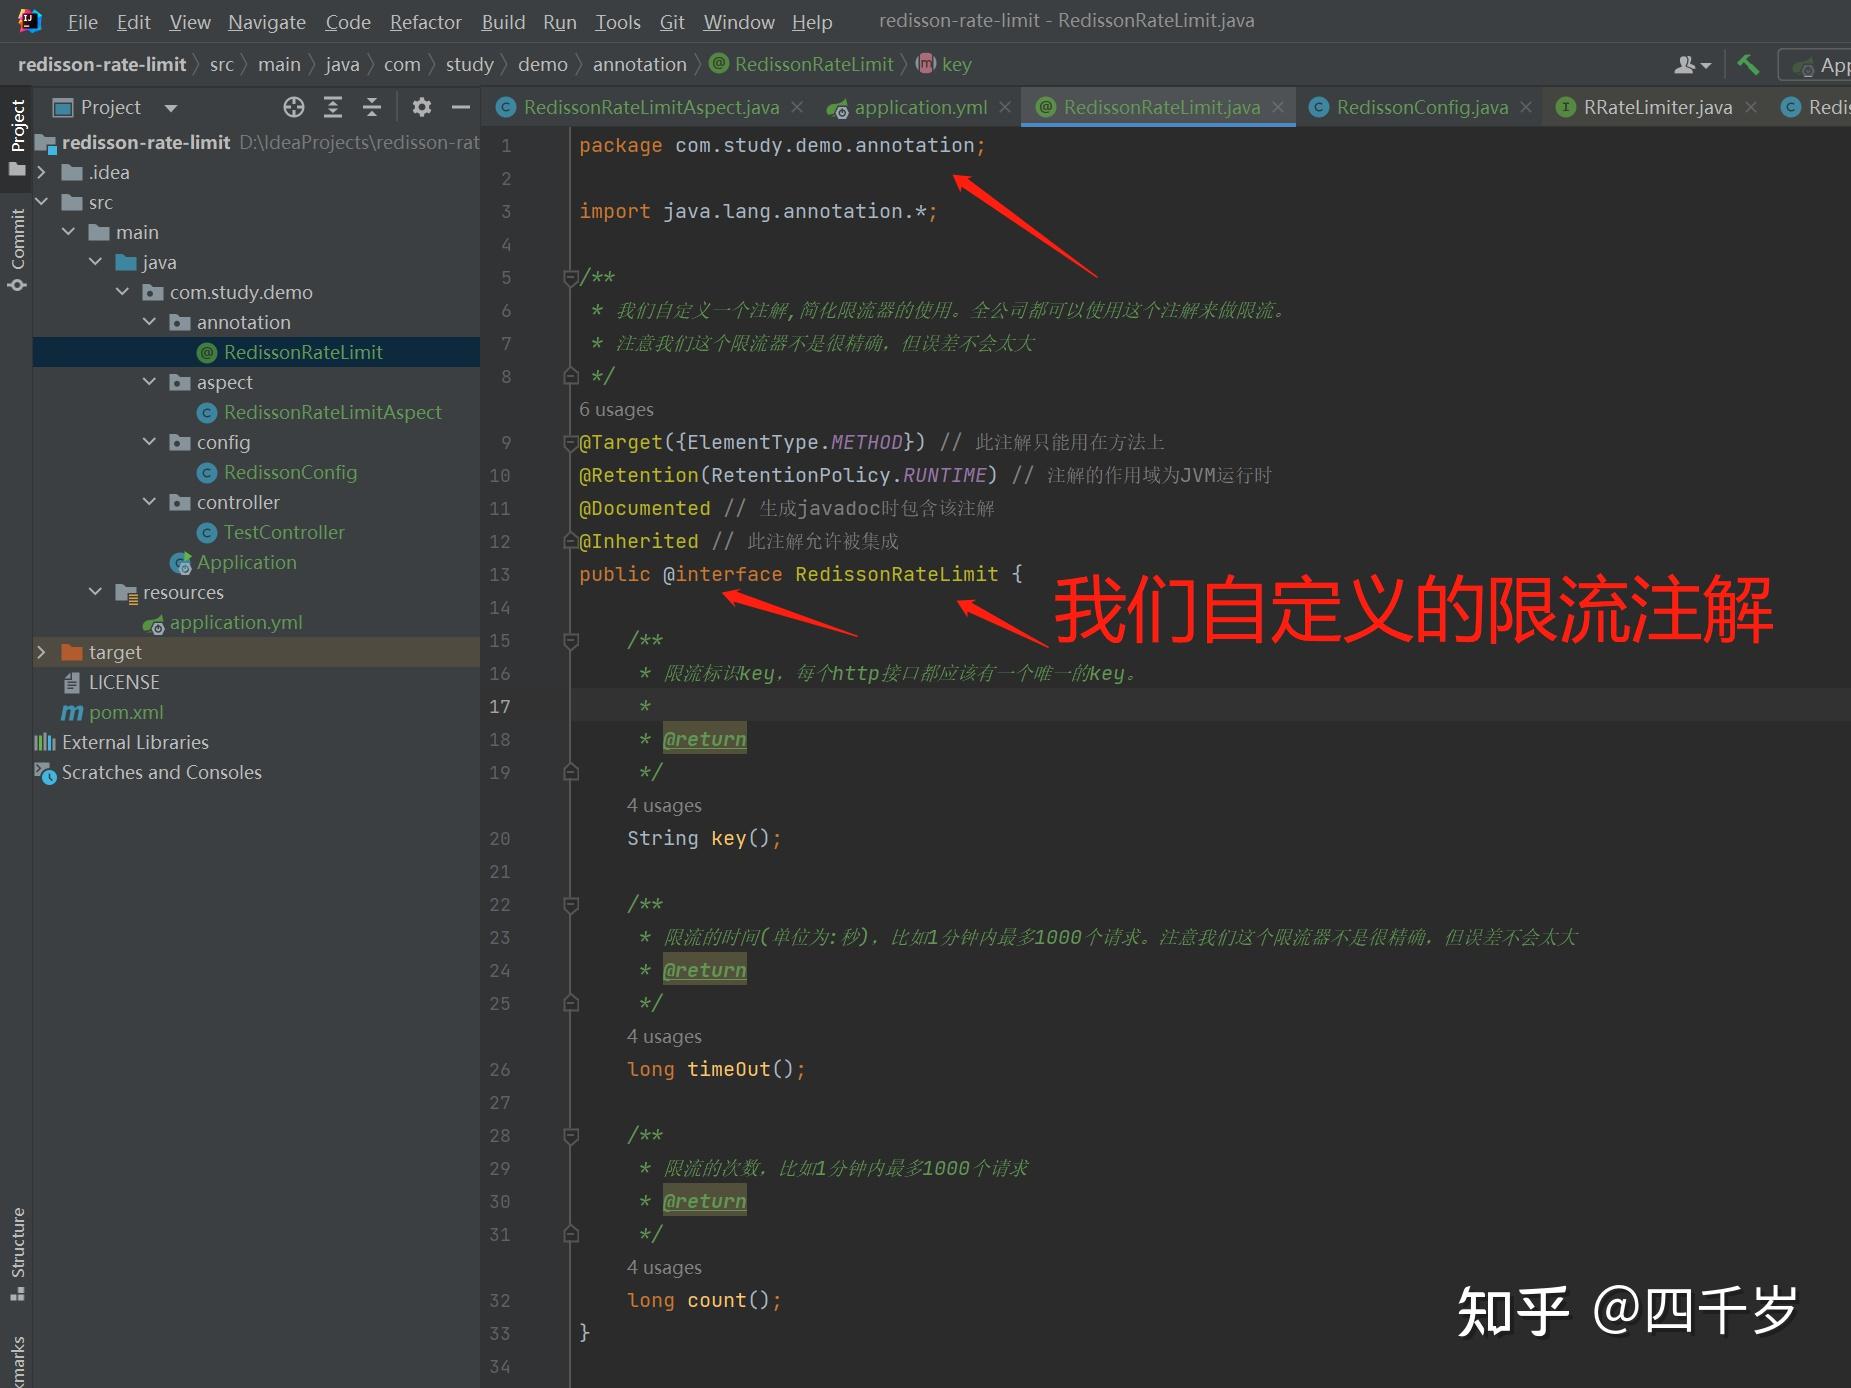Expand all tree nodes via toolbar icon
The image size is (1851, 1388).
pos(333,107)
